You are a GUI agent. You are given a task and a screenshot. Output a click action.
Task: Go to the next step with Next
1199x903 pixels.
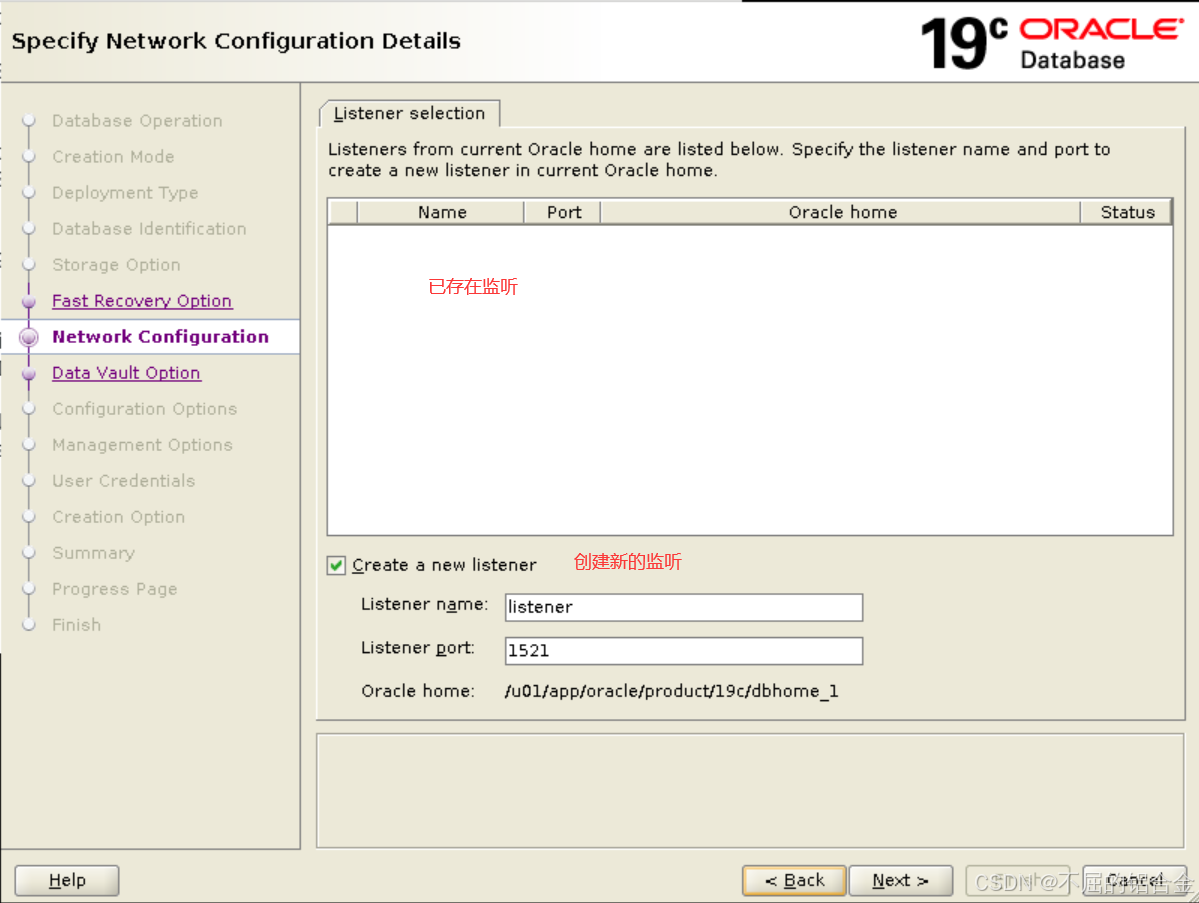(x=901, y=881)
